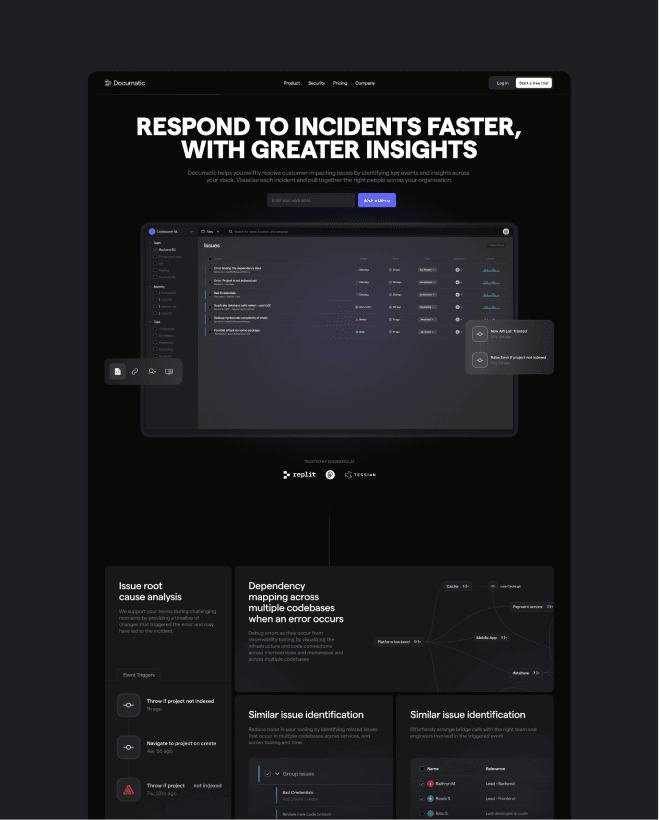Click the Log in button
659x820 pixels.
[x=503, y=83]
